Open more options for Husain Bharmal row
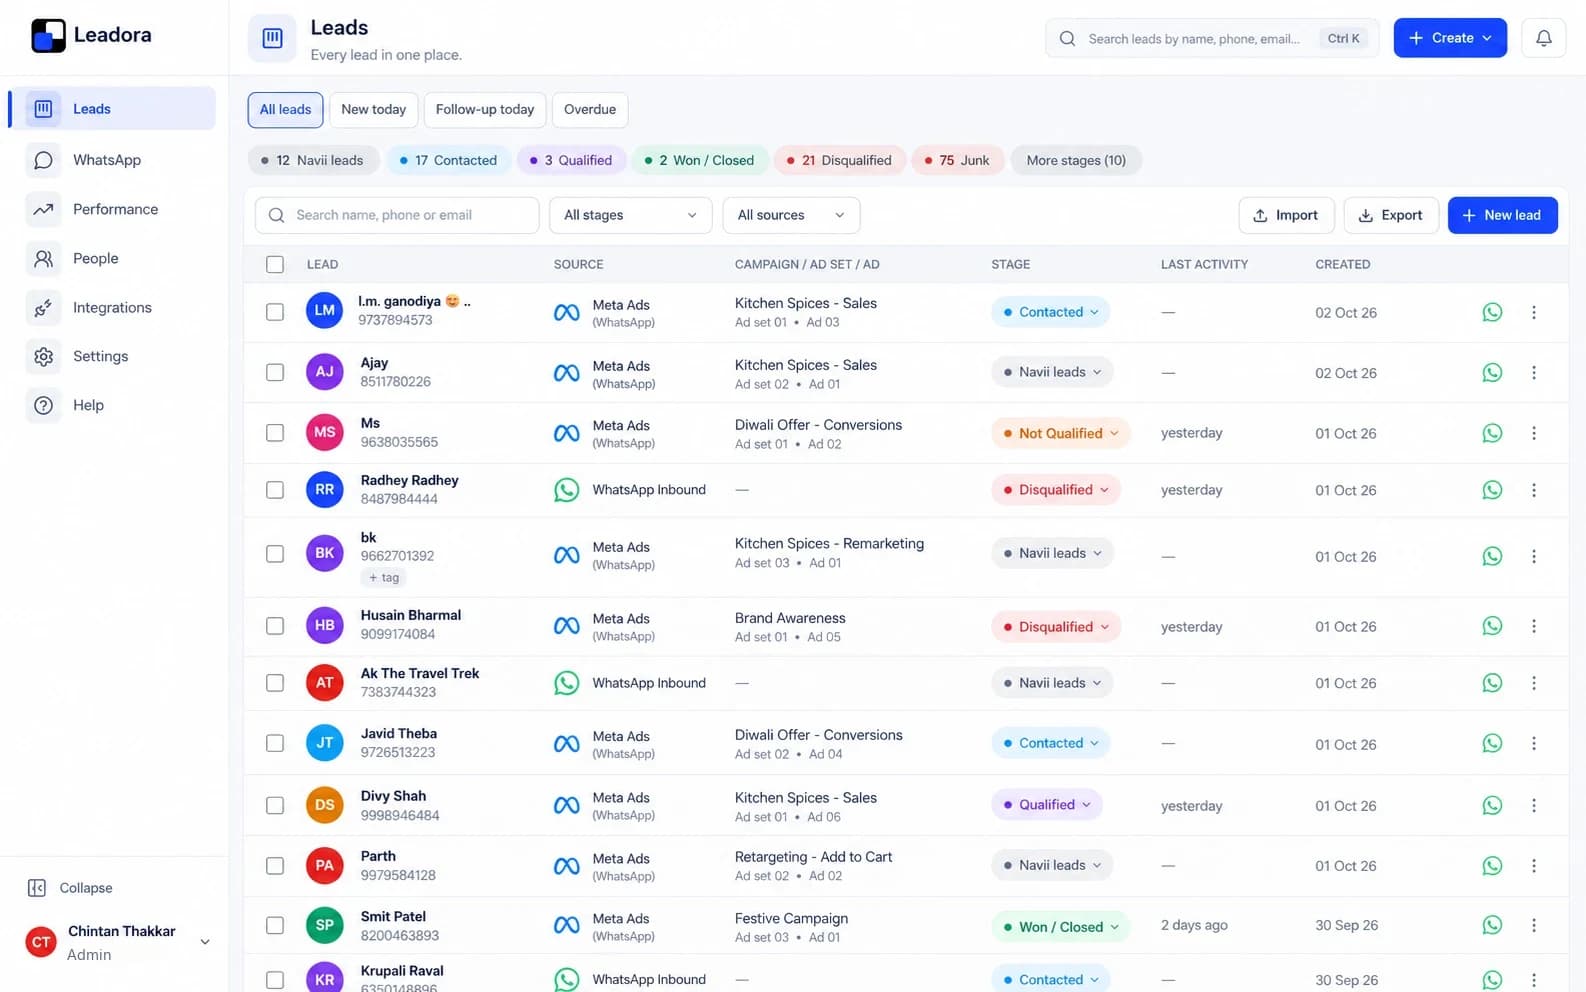The image size is (1586, 992). 1533,626
